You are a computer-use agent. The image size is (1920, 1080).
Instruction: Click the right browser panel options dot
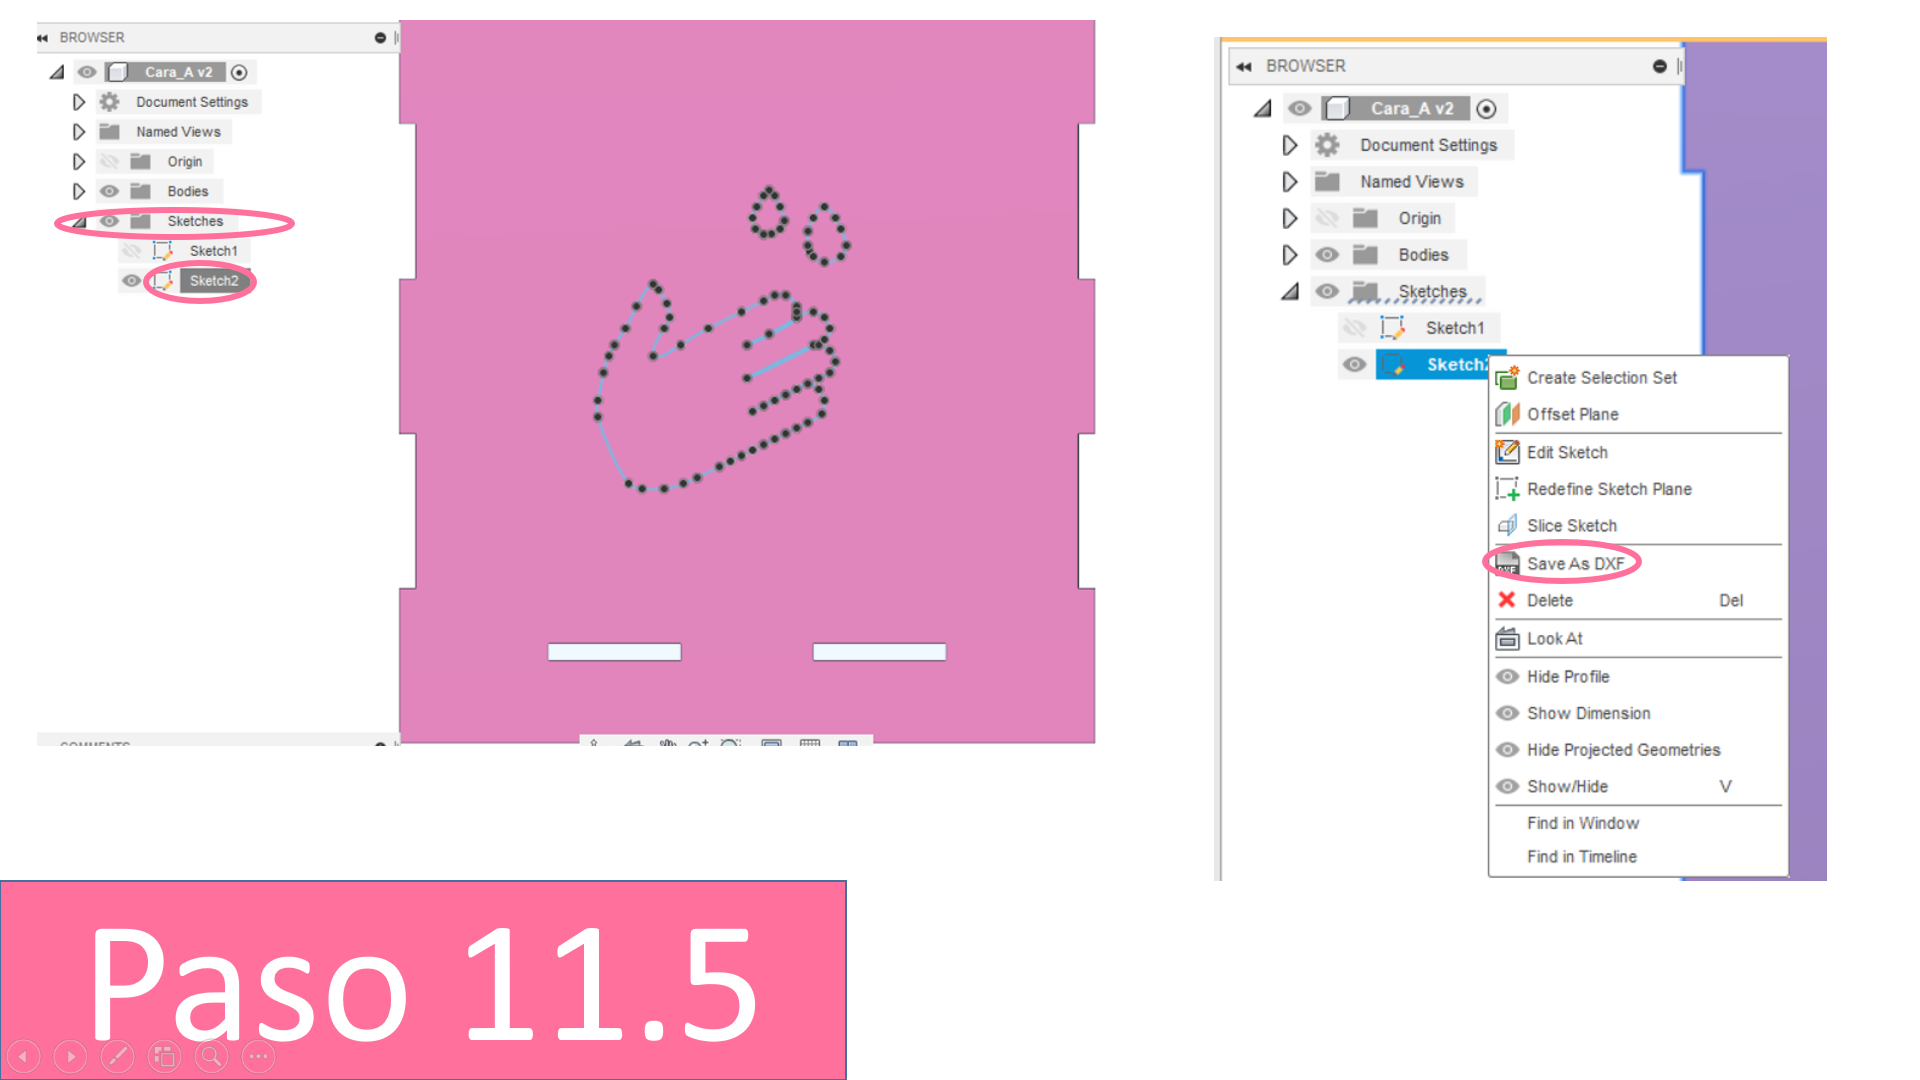[1660, 66]
